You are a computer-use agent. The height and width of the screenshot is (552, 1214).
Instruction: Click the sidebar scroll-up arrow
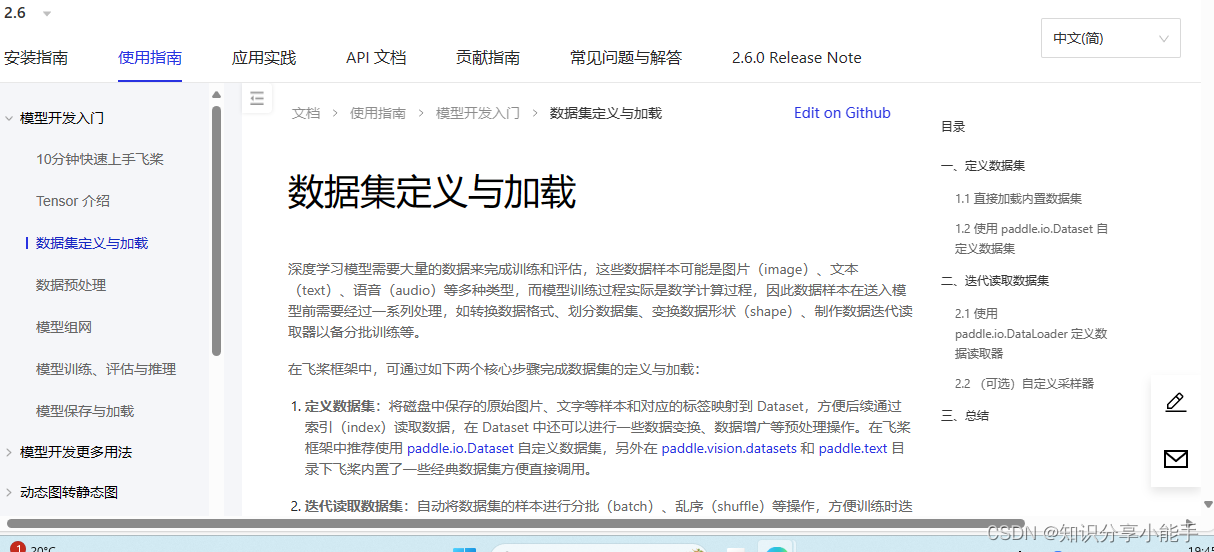(216, 95)
